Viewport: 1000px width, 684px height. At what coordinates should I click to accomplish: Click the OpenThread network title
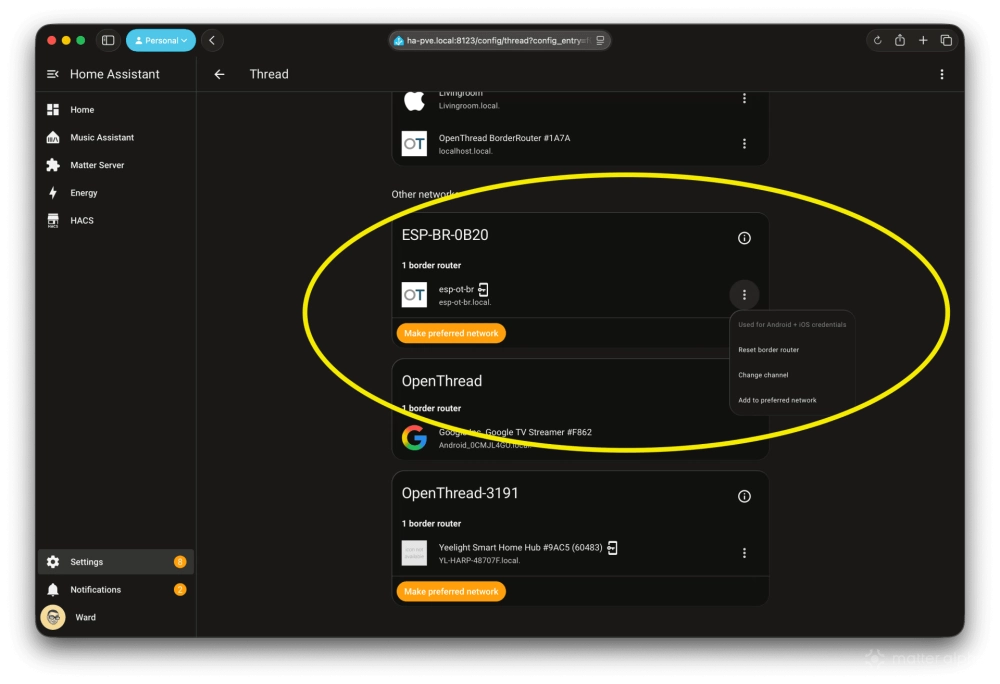point(441,381)
